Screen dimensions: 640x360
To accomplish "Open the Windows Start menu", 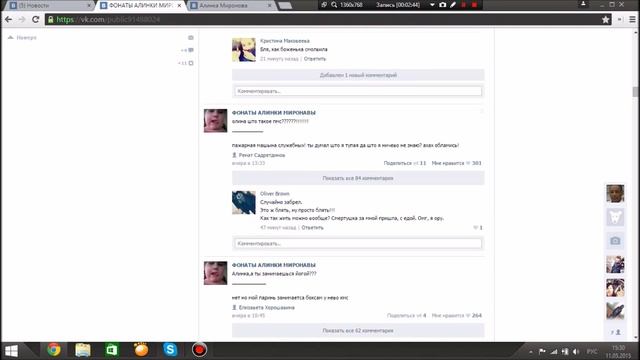I will pyautogui.click(x=11, y=351).
